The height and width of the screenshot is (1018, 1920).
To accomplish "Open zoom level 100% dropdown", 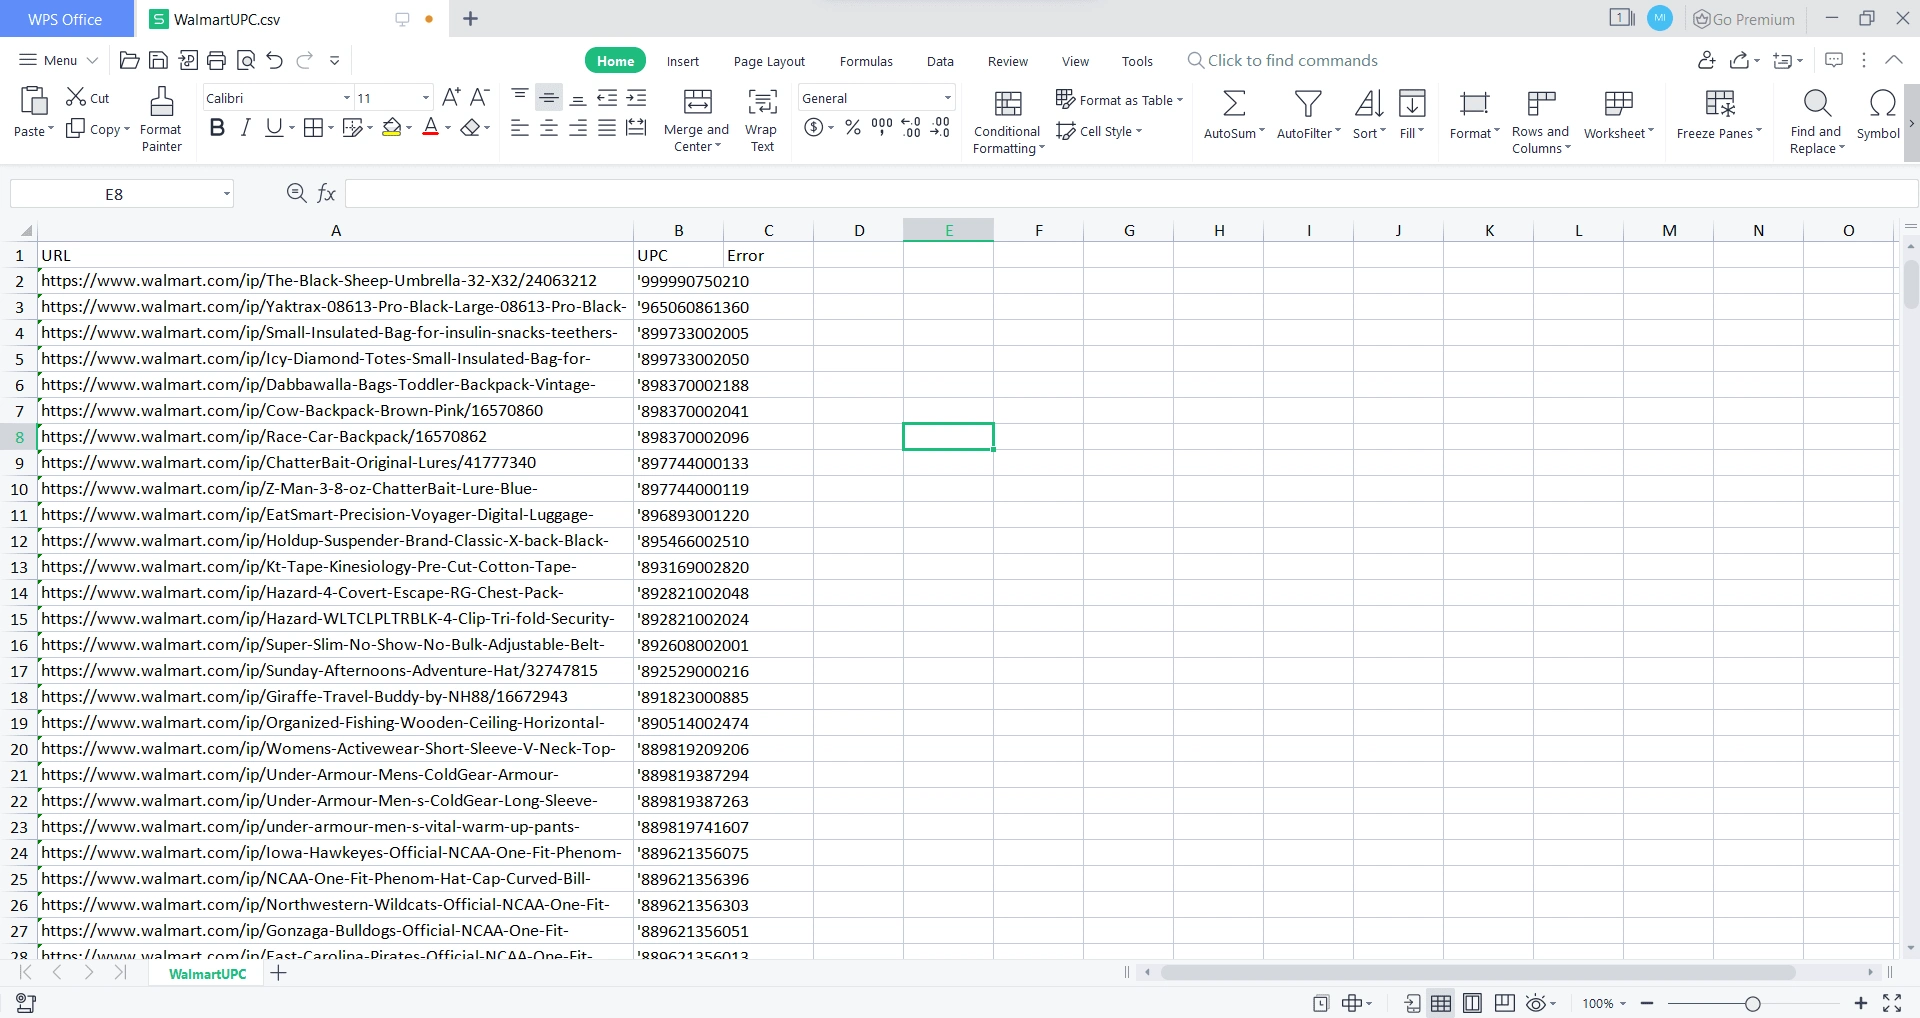I will click(x=1623, y=1003).
